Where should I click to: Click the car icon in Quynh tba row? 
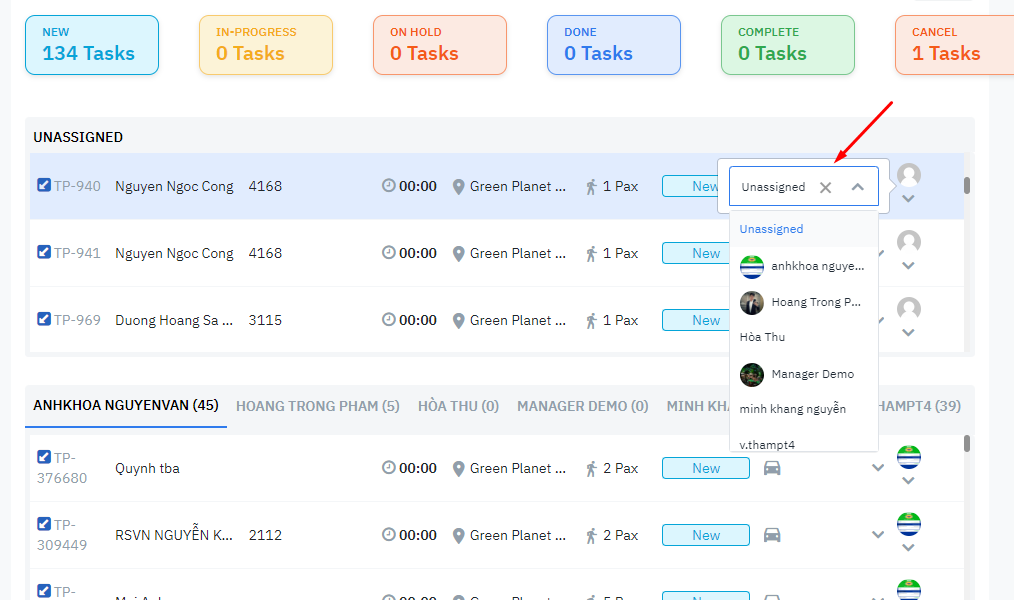[772, 468]
